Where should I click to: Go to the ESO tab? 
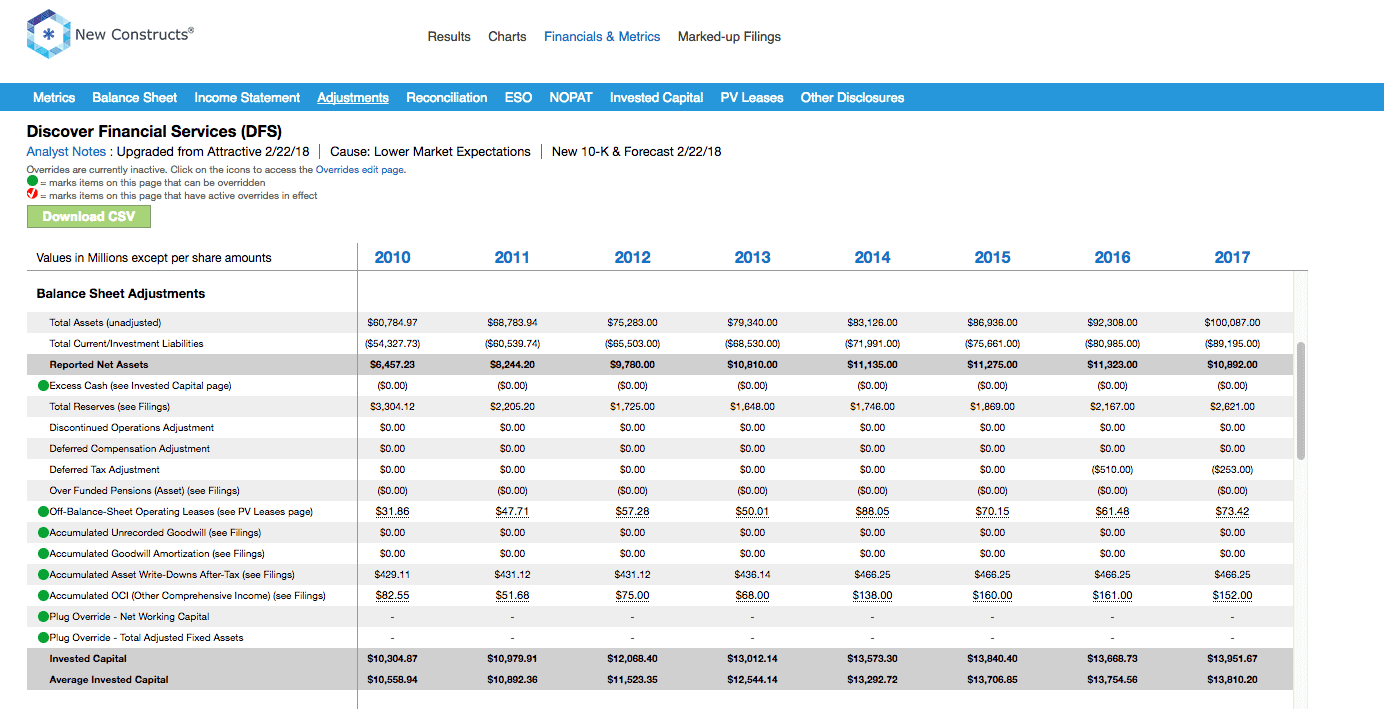coord(518,97)
